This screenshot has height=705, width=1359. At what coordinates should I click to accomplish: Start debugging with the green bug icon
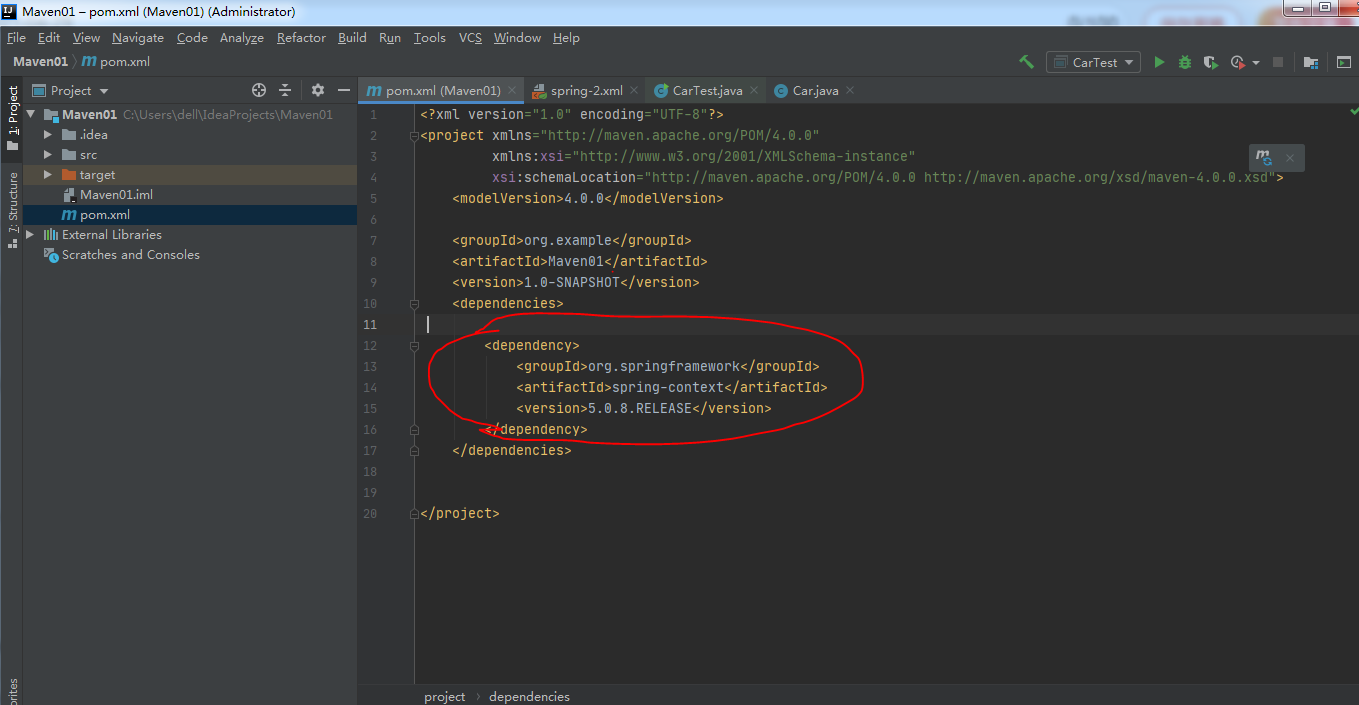[x=1185, y=62]
